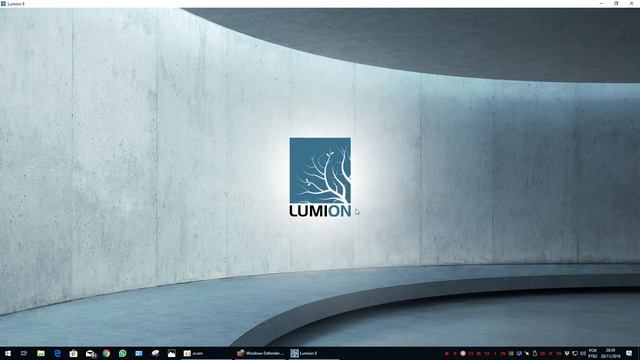
Task: Launch File Explorer from the taskbar
Action: [41, 353]
